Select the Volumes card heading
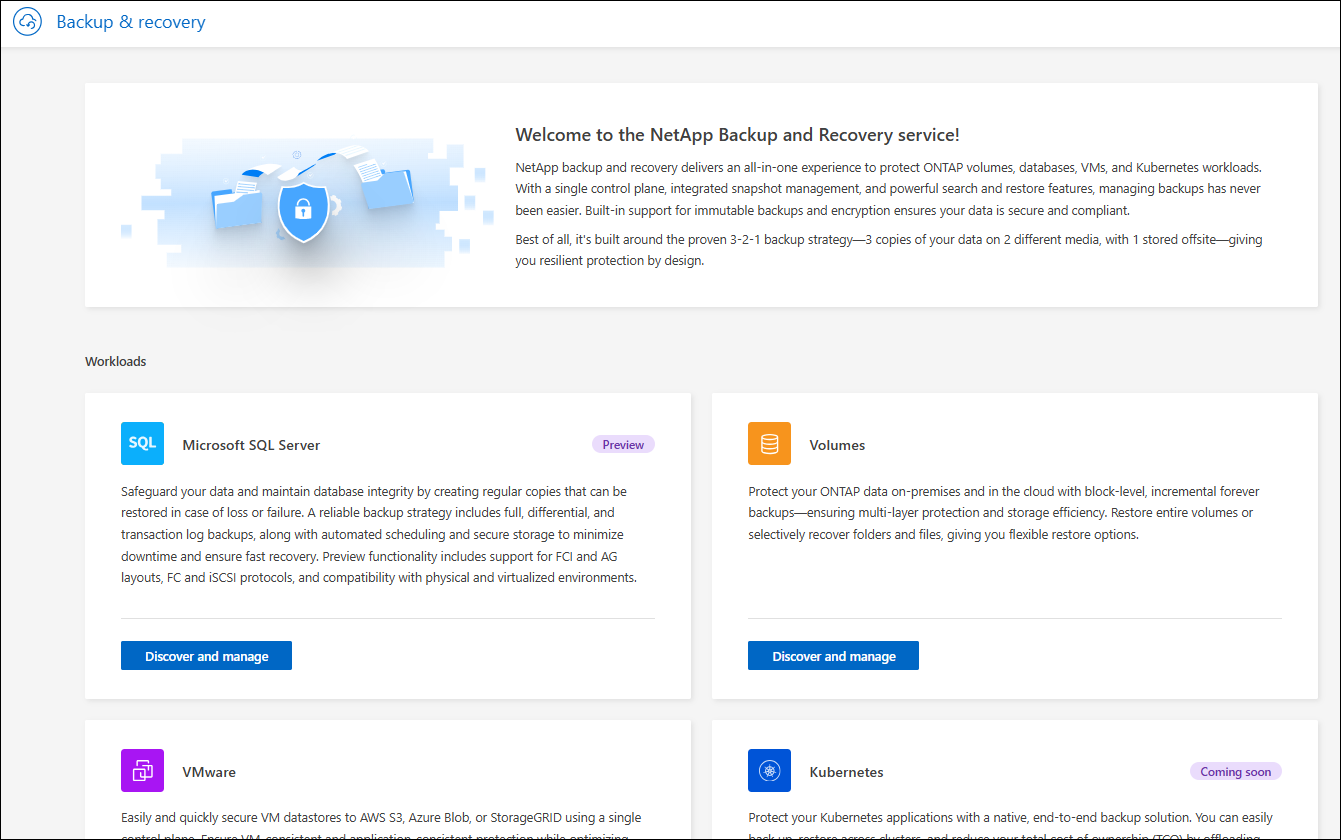Screen dimensions: 1341x840 837,445
